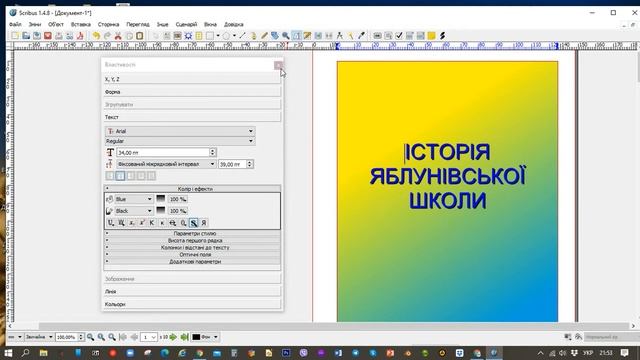Zoom in with bottom bar magnifier plus

click(x=112, y=337)
